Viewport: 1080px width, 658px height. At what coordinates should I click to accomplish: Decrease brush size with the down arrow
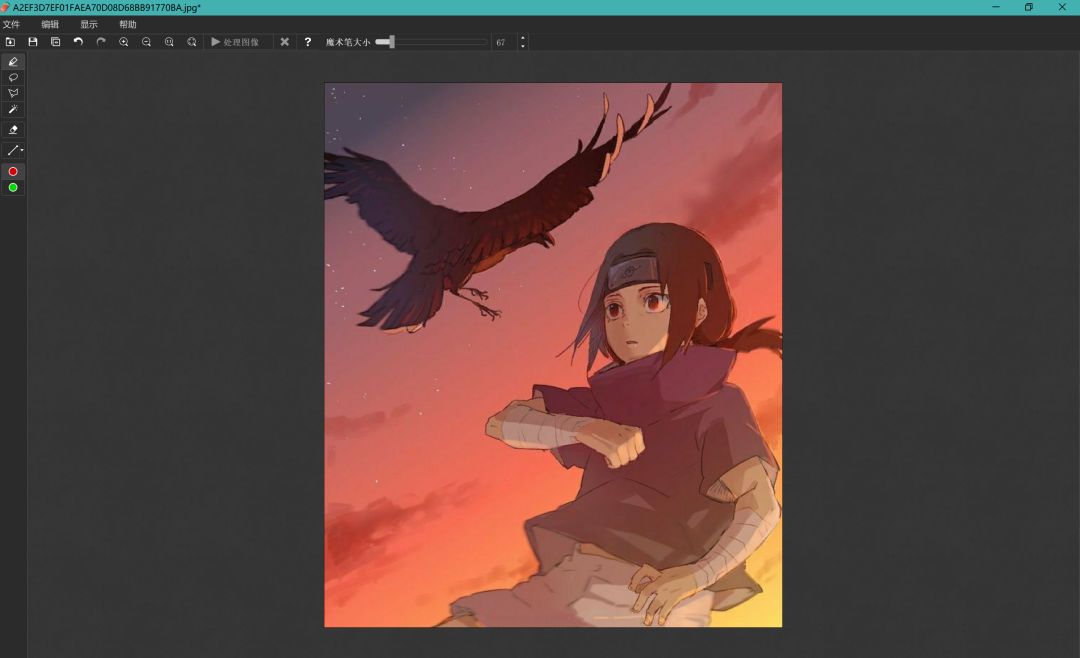click(x=523, y=46)
